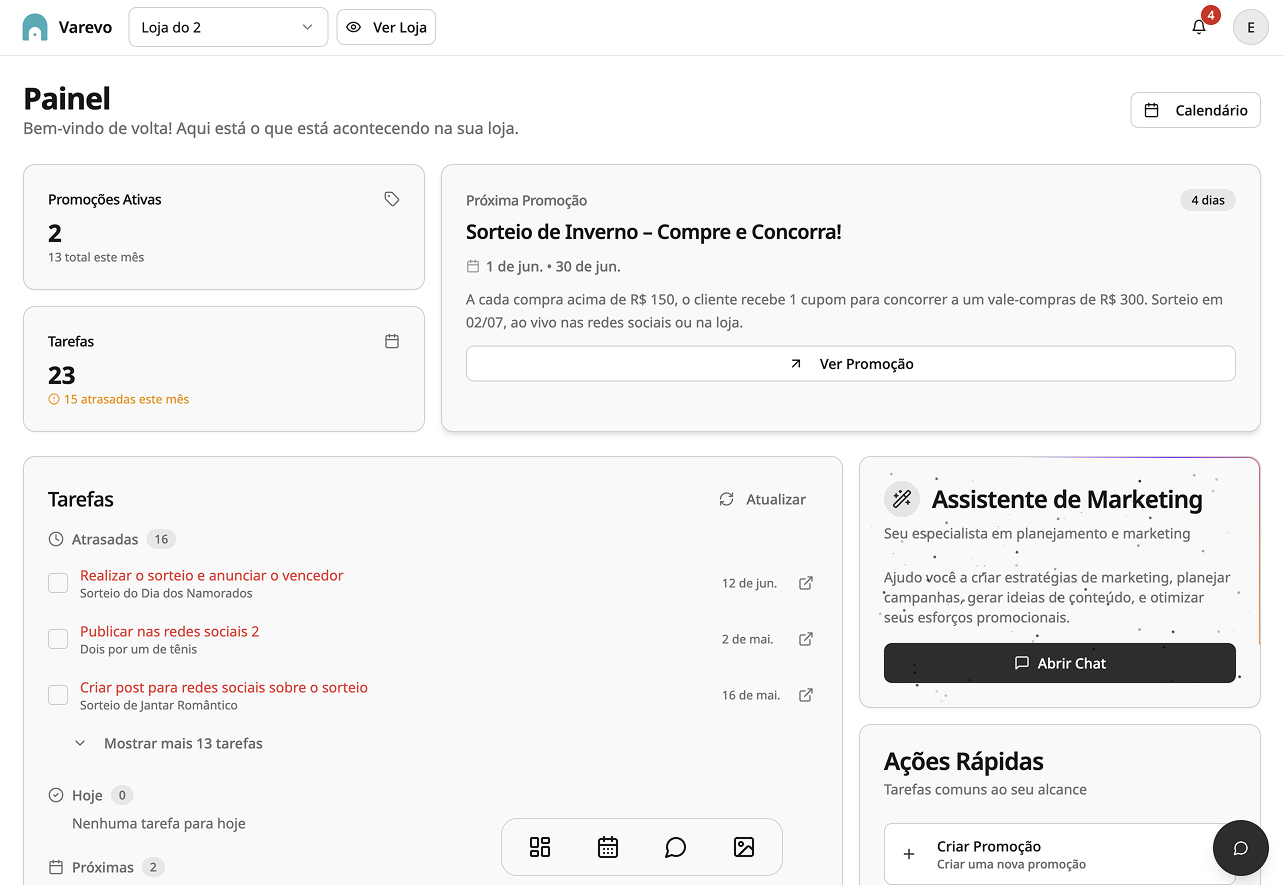Click the floating chat bubble button
Screen dimensions: 1284x885
coord(1240,848)
